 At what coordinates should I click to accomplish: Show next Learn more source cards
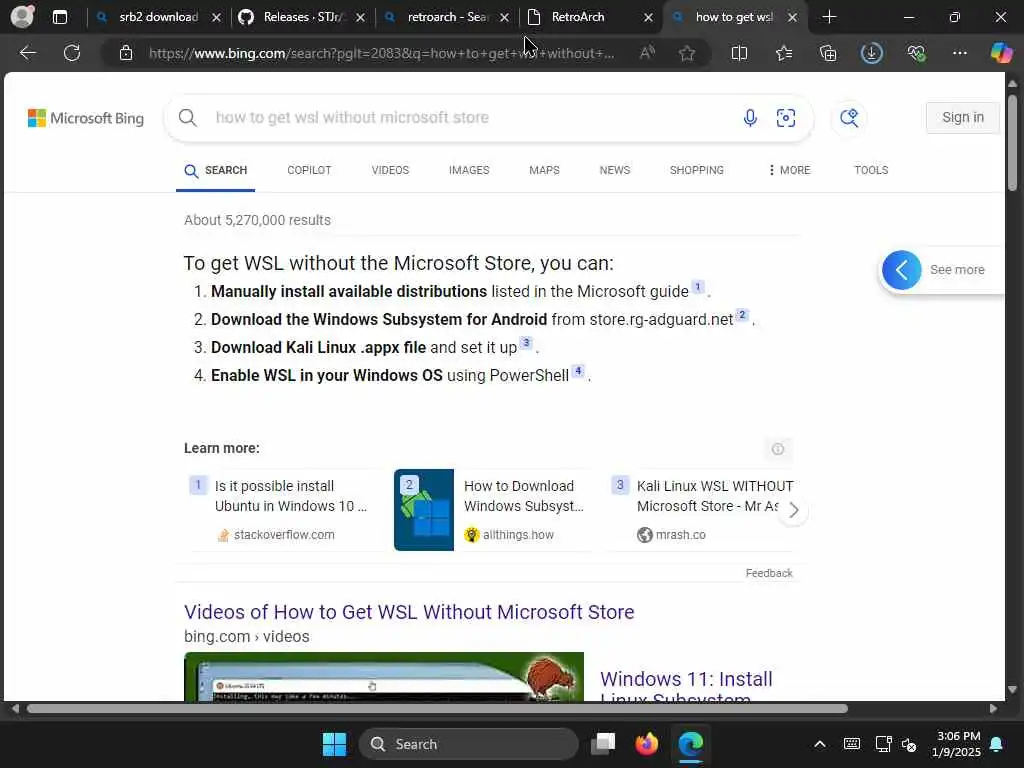(x=793, y=510)
